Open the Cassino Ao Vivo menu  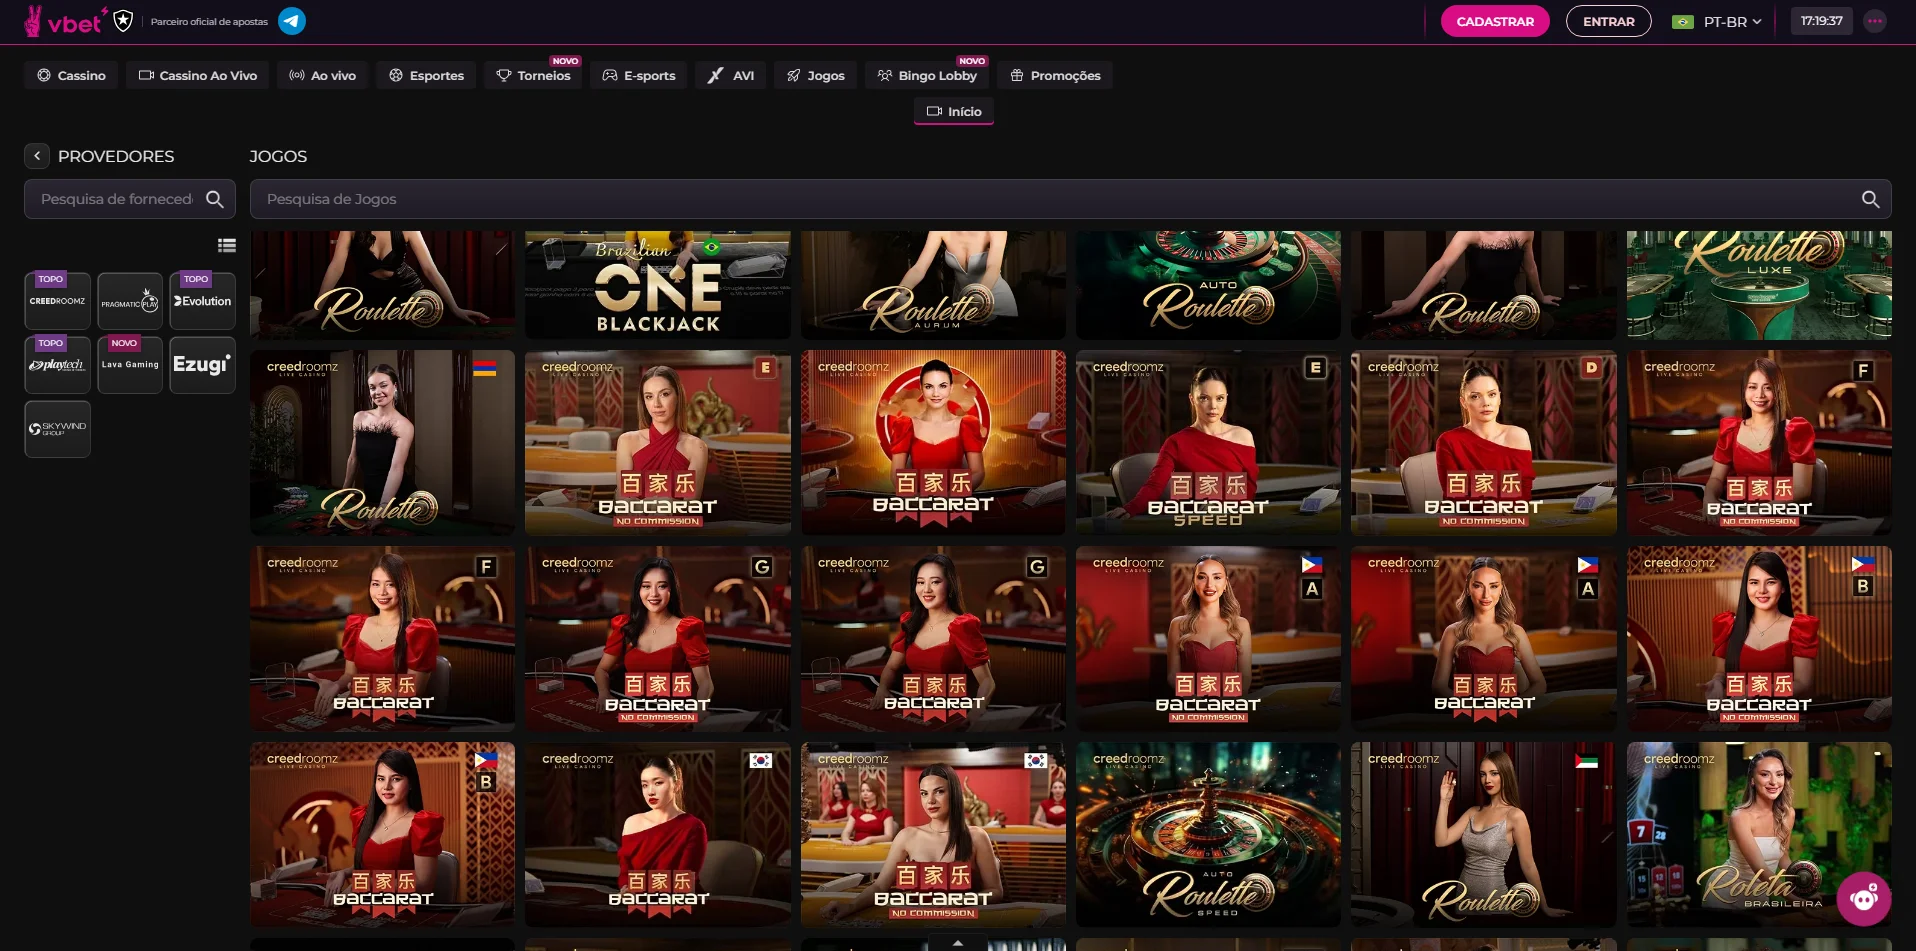coord(197,75)
